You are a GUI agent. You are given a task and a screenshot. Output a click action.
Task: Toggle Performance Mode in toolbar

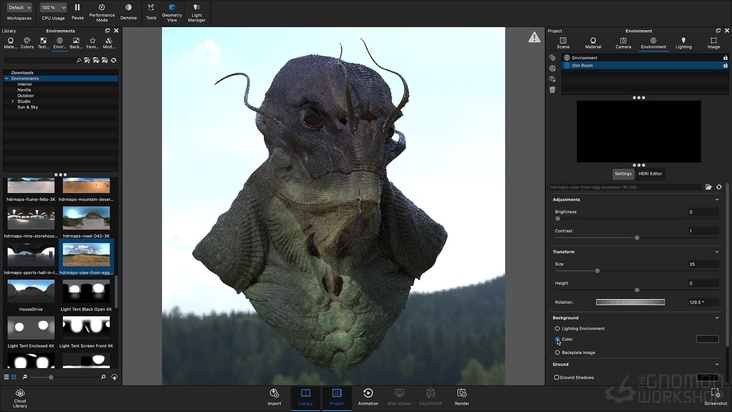(x=102, y=12)
